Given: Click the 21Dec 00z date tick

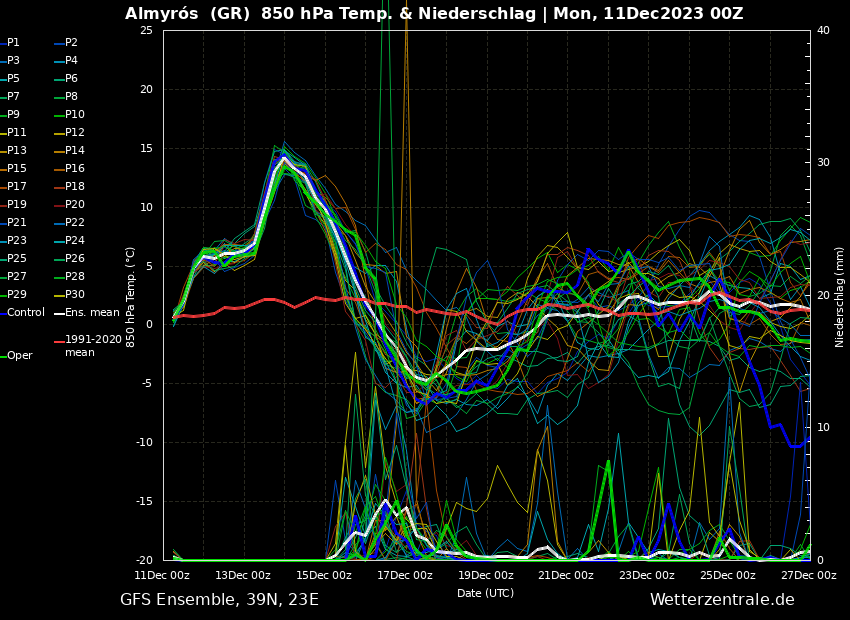Looking at the screenshot, I should coord(566,576).
